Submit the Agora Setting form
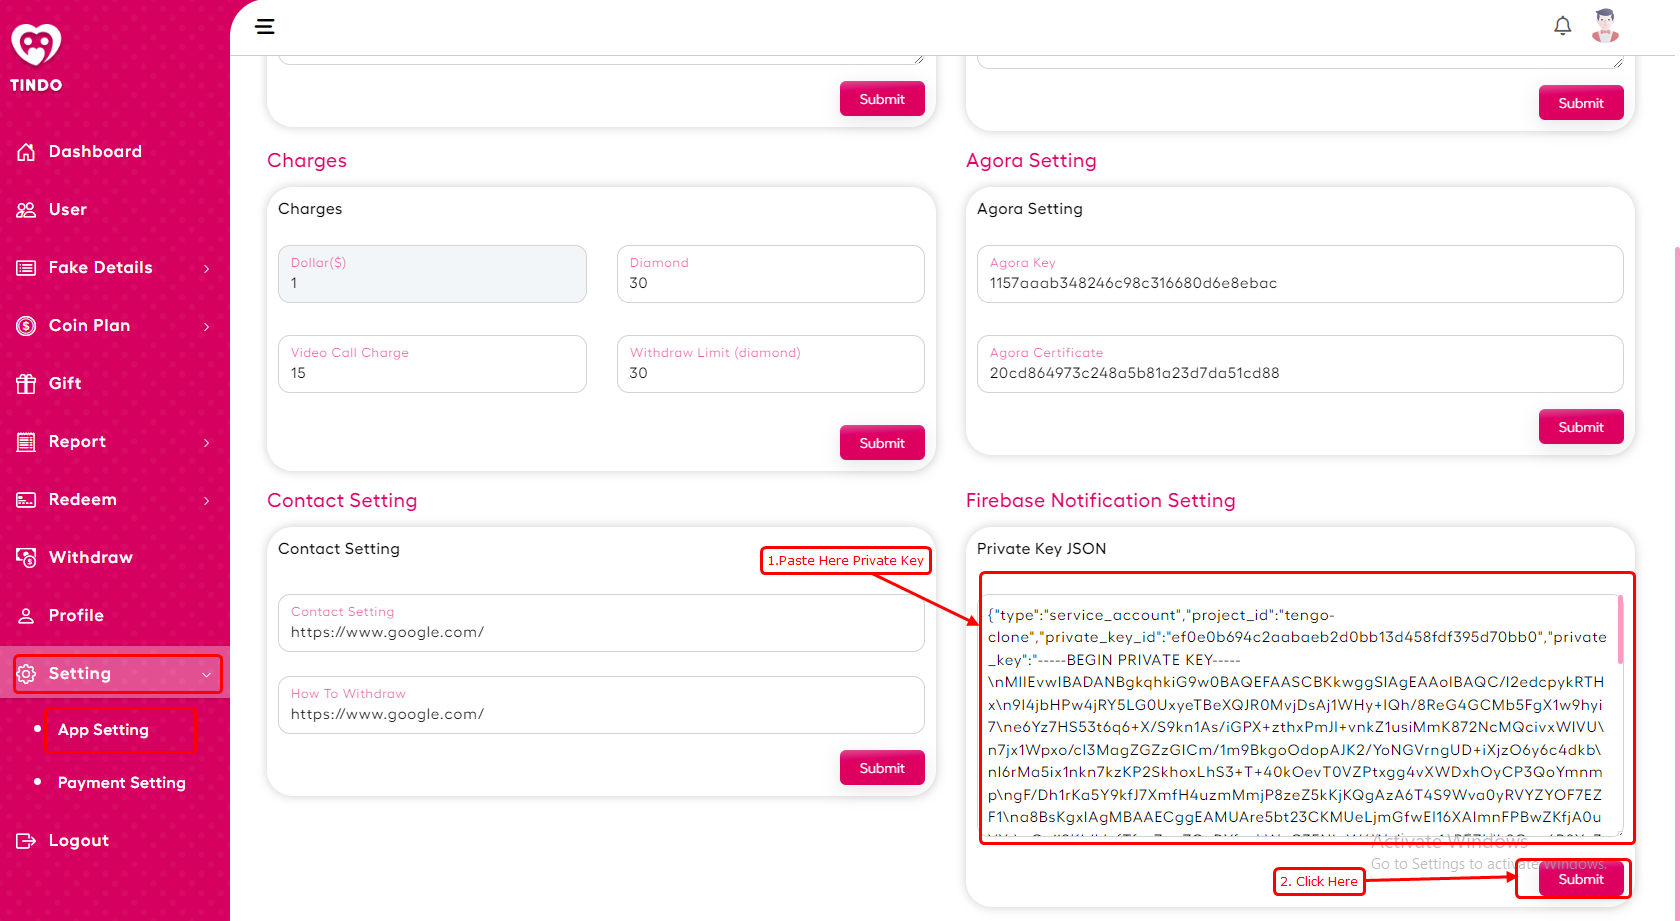Viewport: 1680px width, 921px height. pos(1580,427)
